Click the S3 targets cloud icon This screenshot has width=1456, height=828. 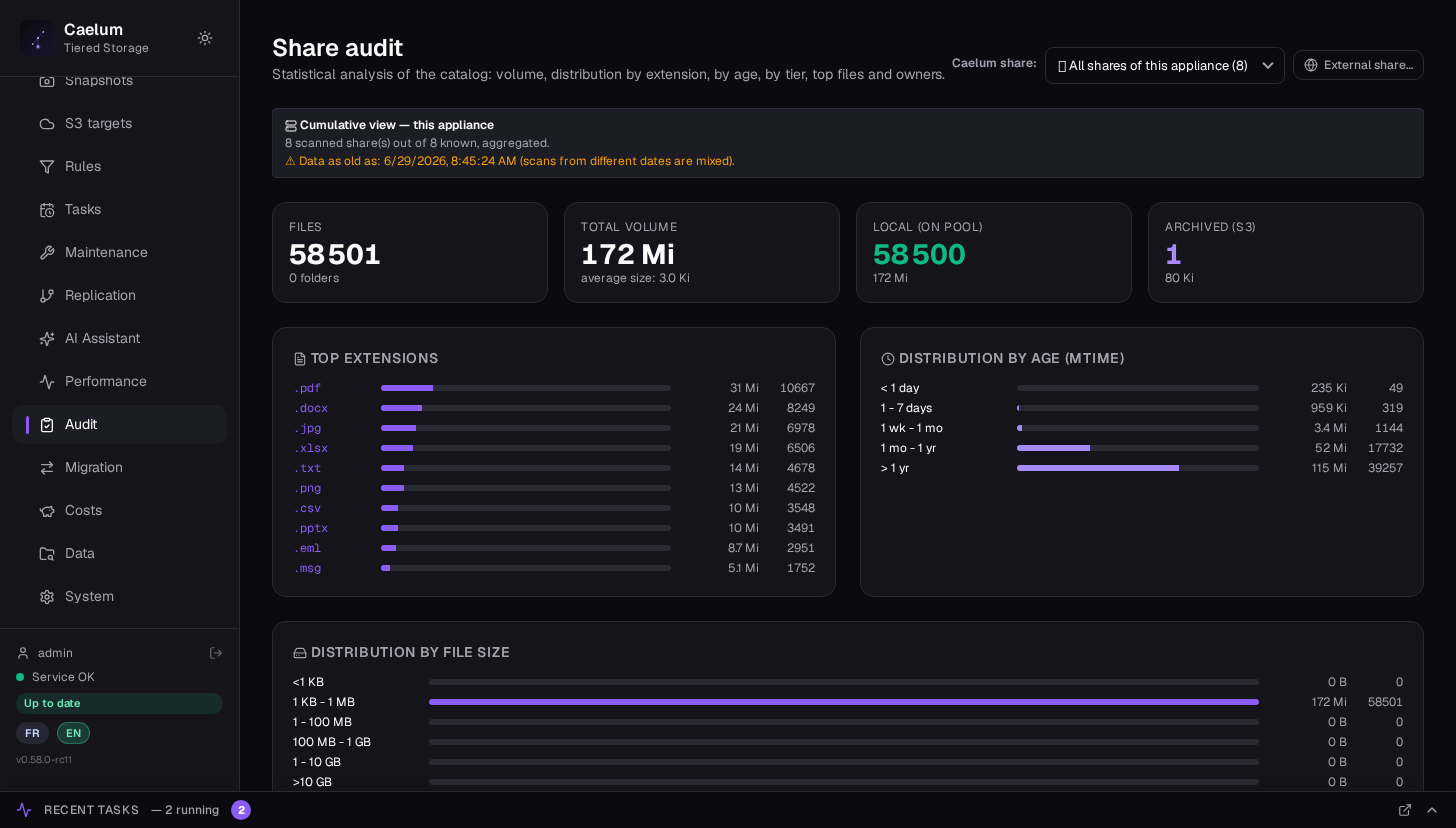coord(47,123)
